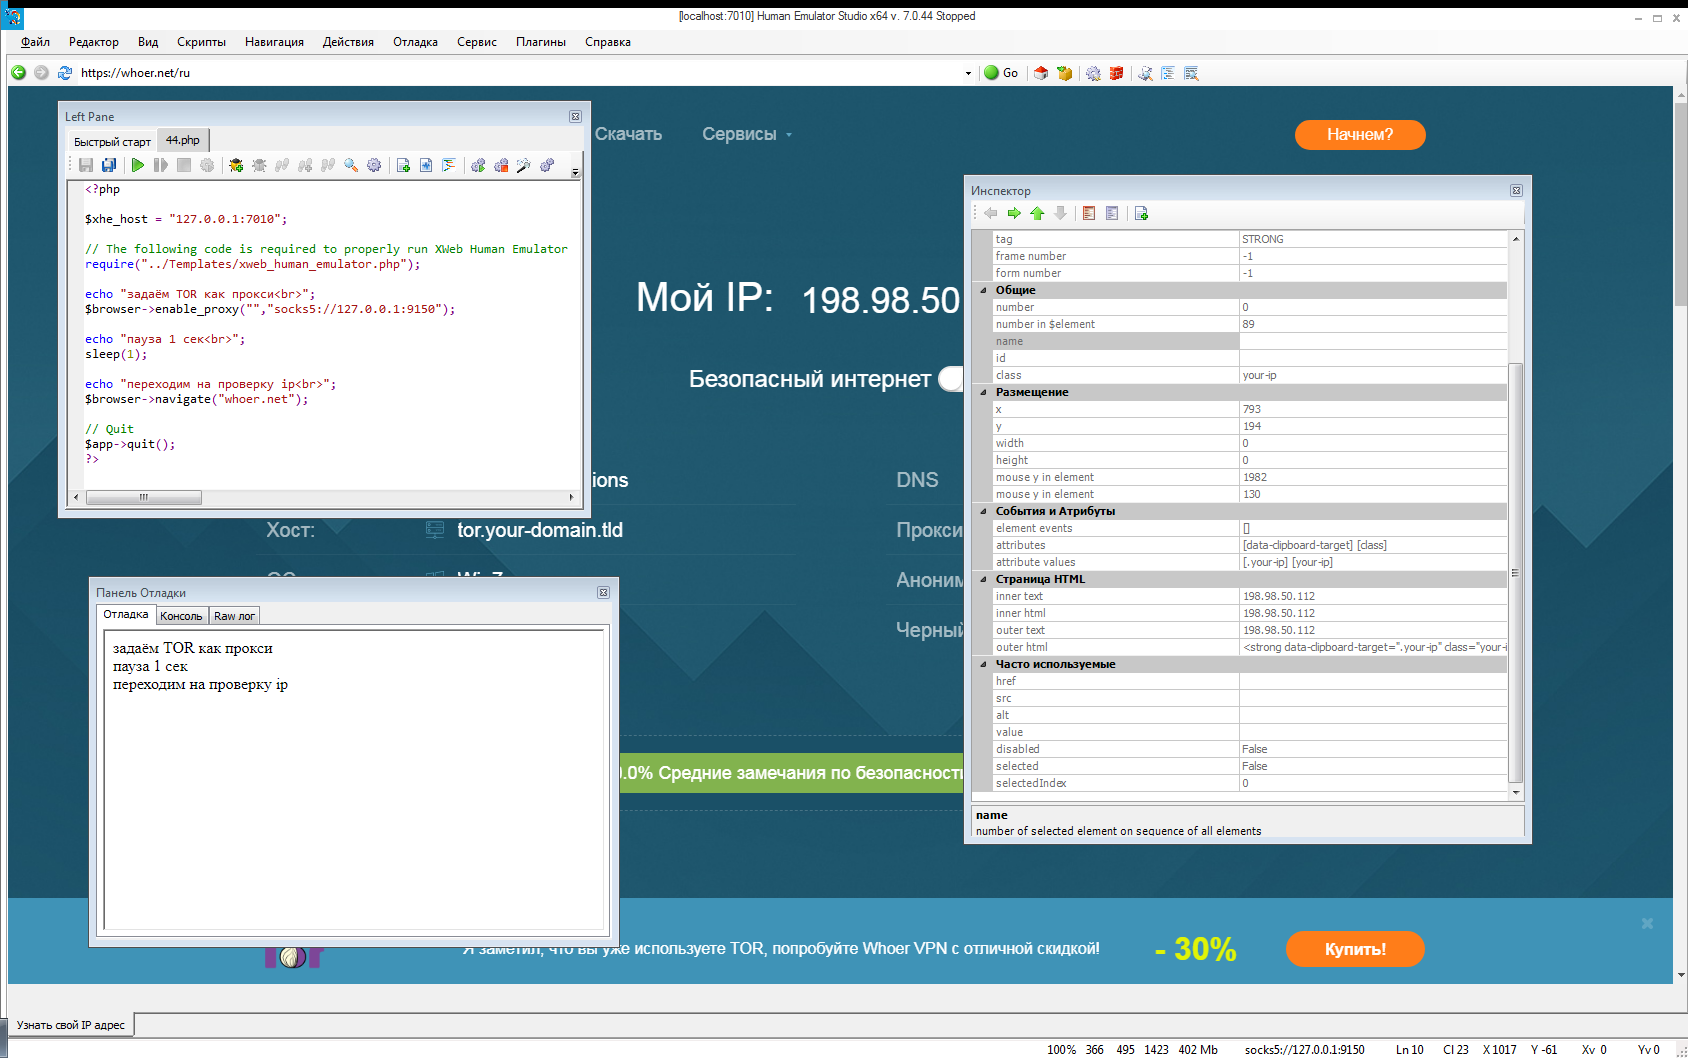The width and height of the screenshot is (1690, 1060).
Task: Click the Go button
Action: click(1001, 73)
